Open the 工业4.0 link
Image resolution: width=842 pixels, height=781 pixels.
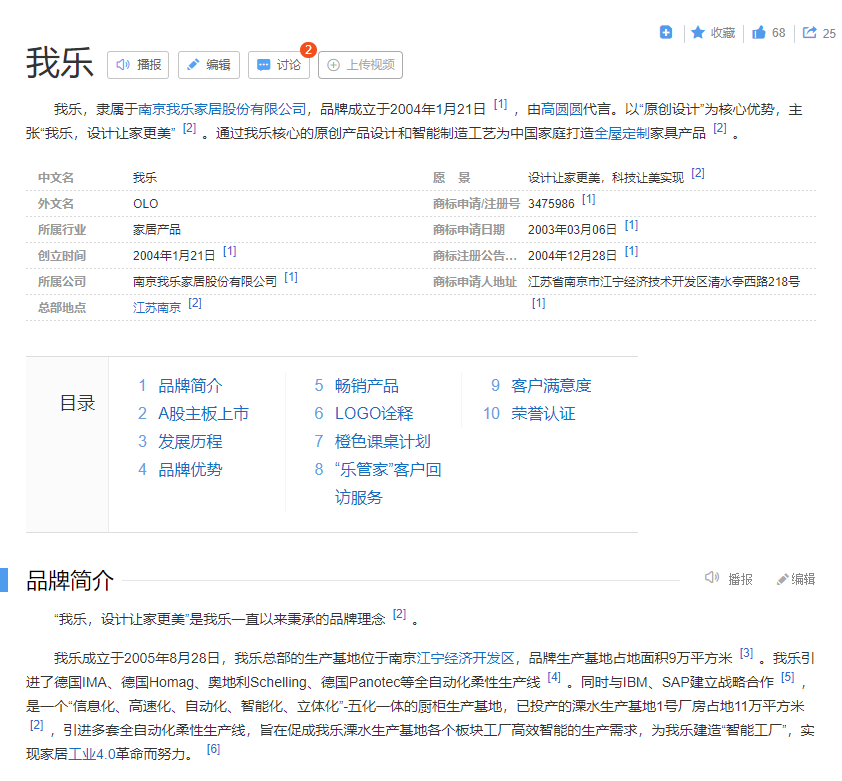(92, 754)
